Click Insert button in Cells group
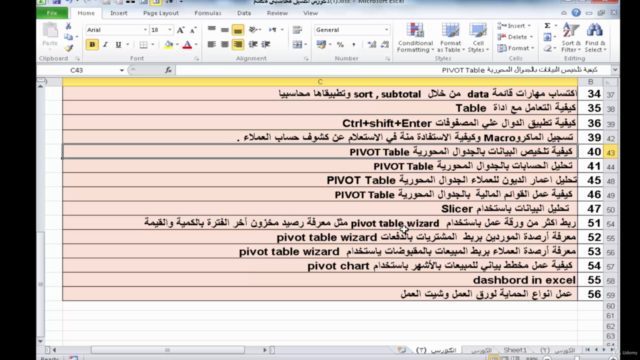640x360 pixels. click(x=514, y=26)
